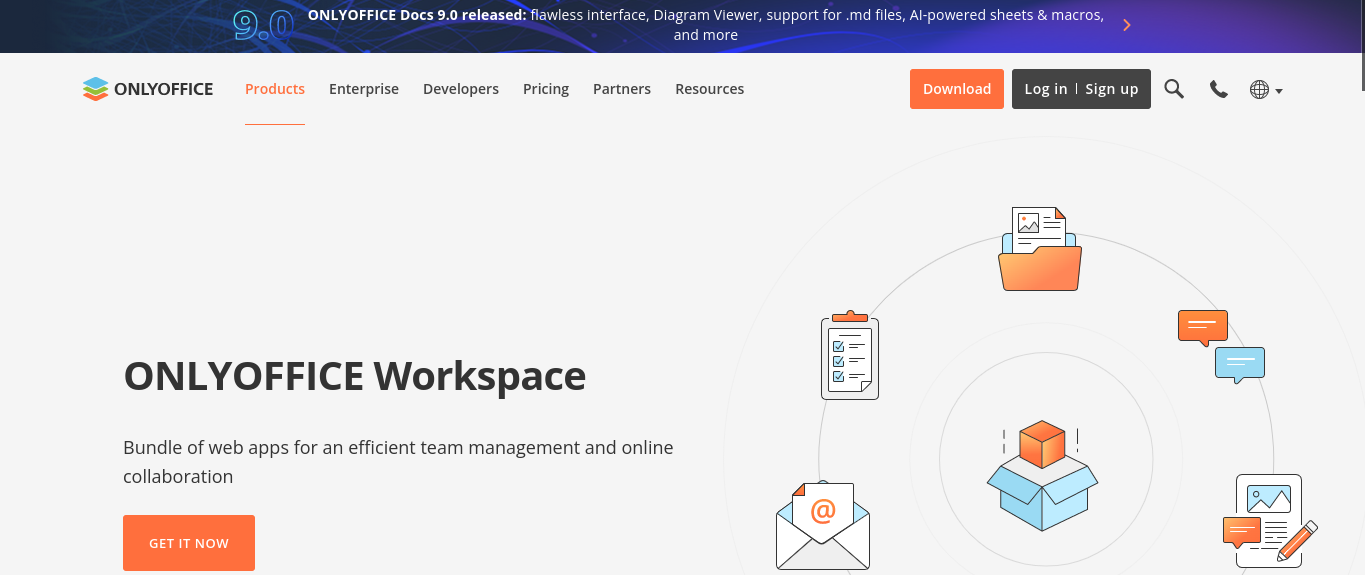Click the chat speech bubbles illustration
The image size is (1365, 575).
[x=1221, y=346]
